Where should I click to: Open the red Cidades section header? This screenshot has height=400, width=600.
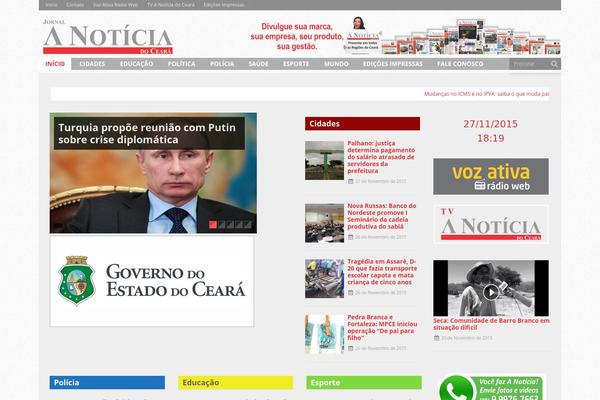(362, 124)
